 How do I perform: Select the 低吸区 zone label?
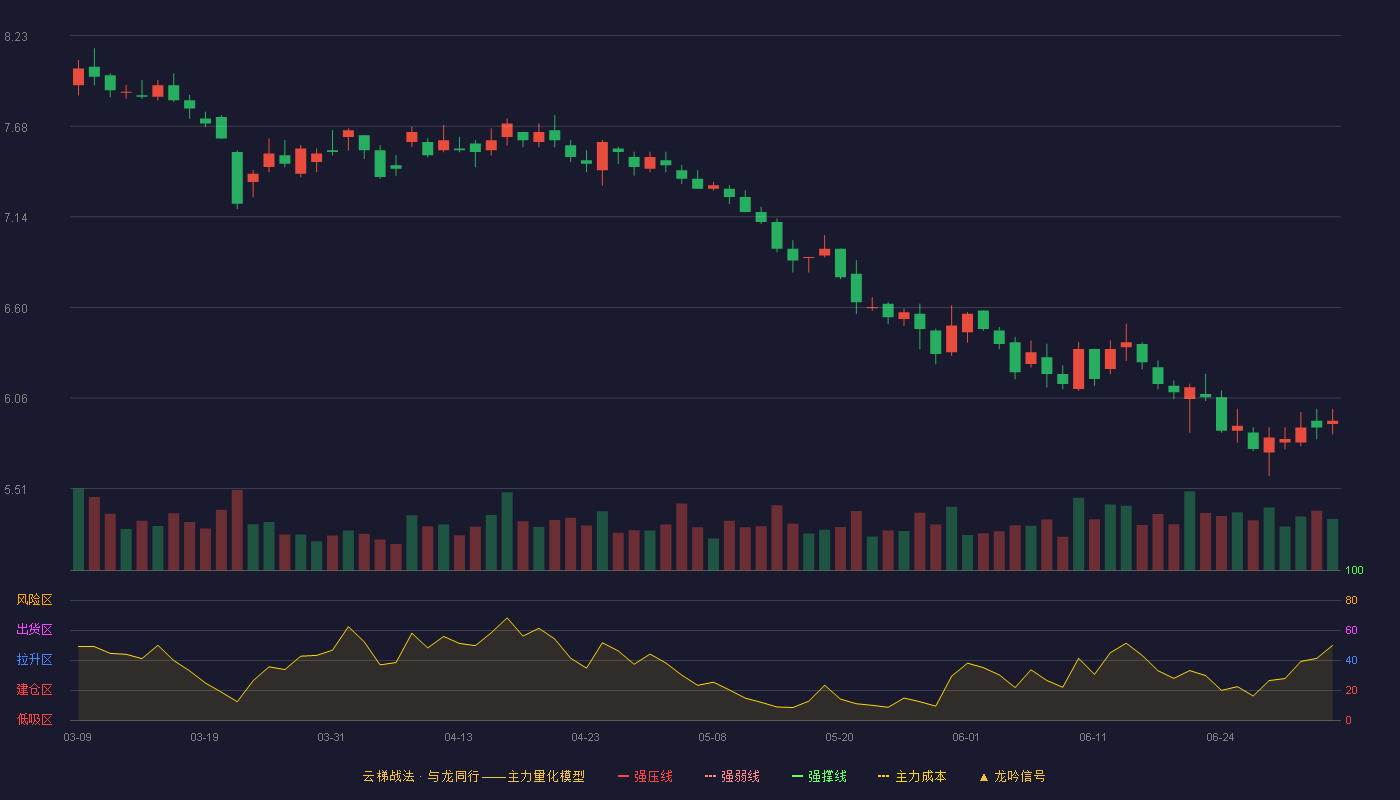coord(34,719)
